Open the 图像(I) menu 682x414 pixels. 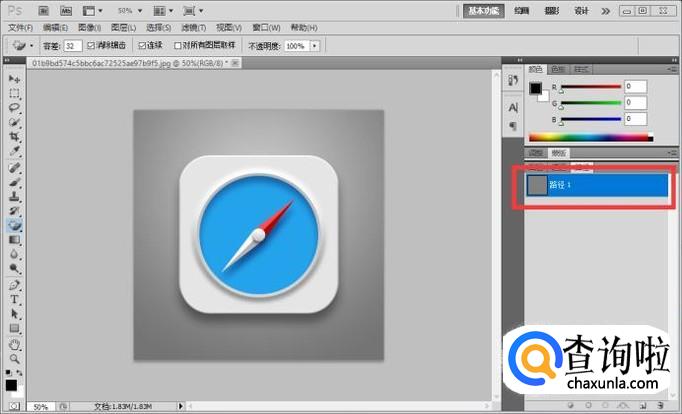(x=90, y=28)
